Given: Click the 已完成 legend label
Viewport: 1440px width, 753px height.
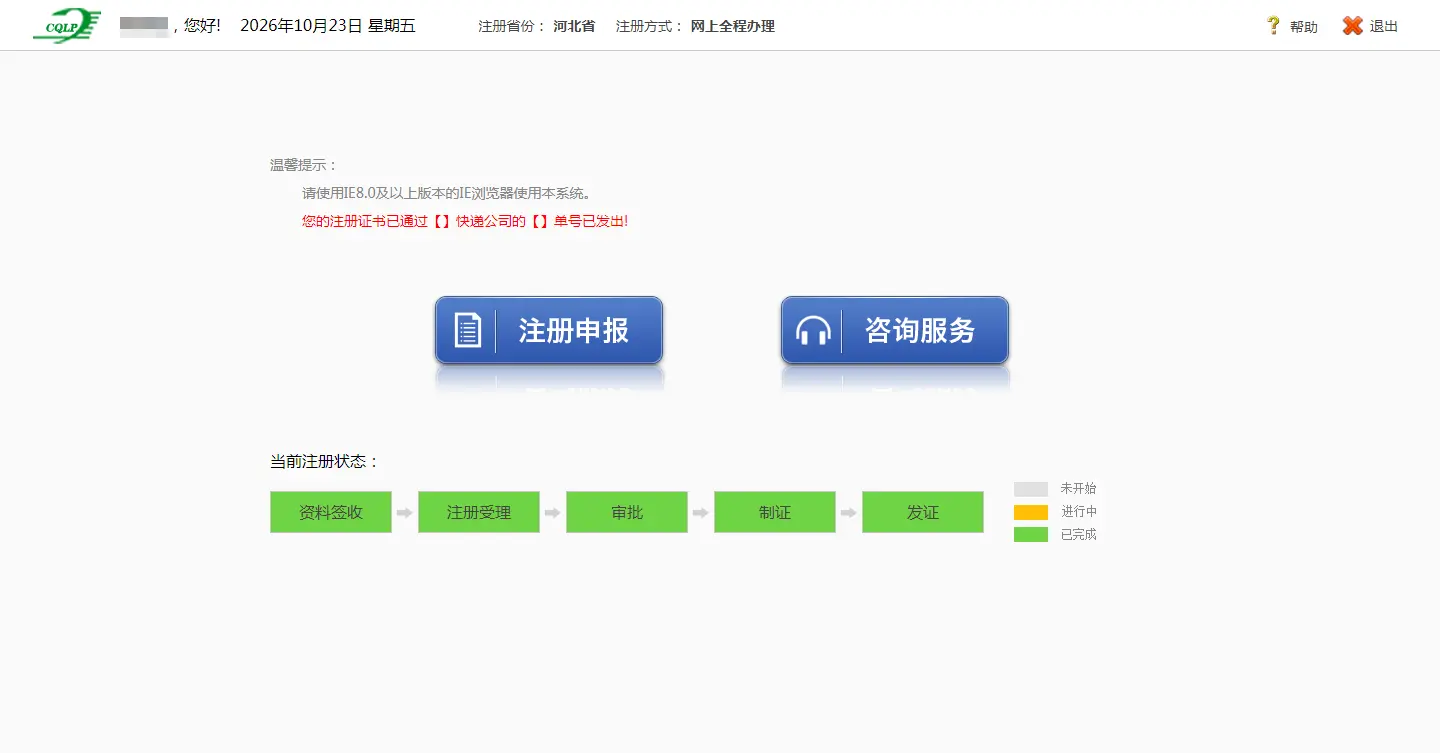Looking at the screenshot, I should [x=1079, y=535].
